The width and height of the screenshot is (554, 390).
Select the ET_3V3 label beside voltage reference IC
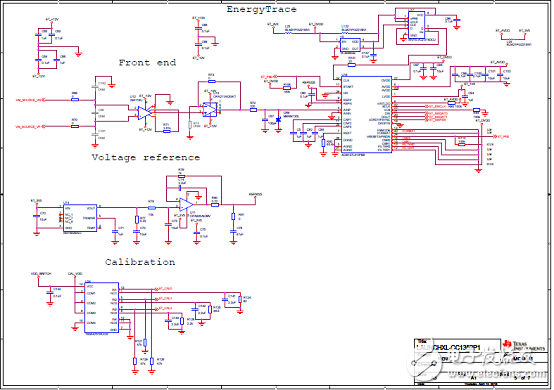click(36, 201)
